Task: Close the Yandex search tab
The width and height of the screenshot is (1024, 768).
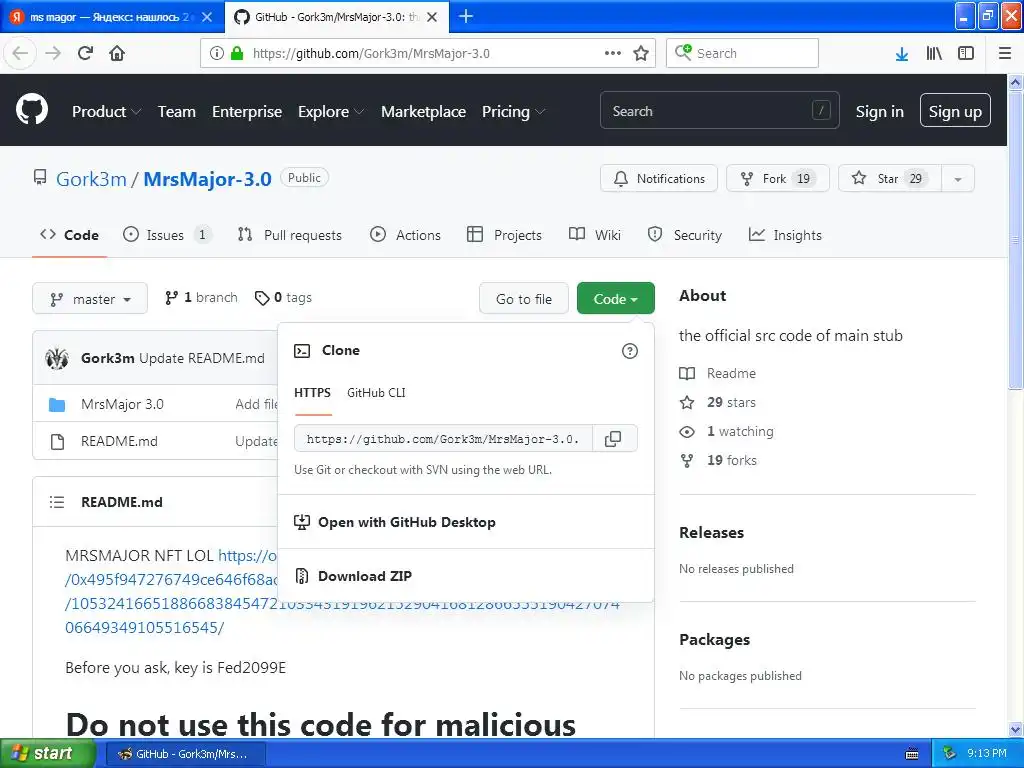Action: pyautogui.click(x=207, y=17)
